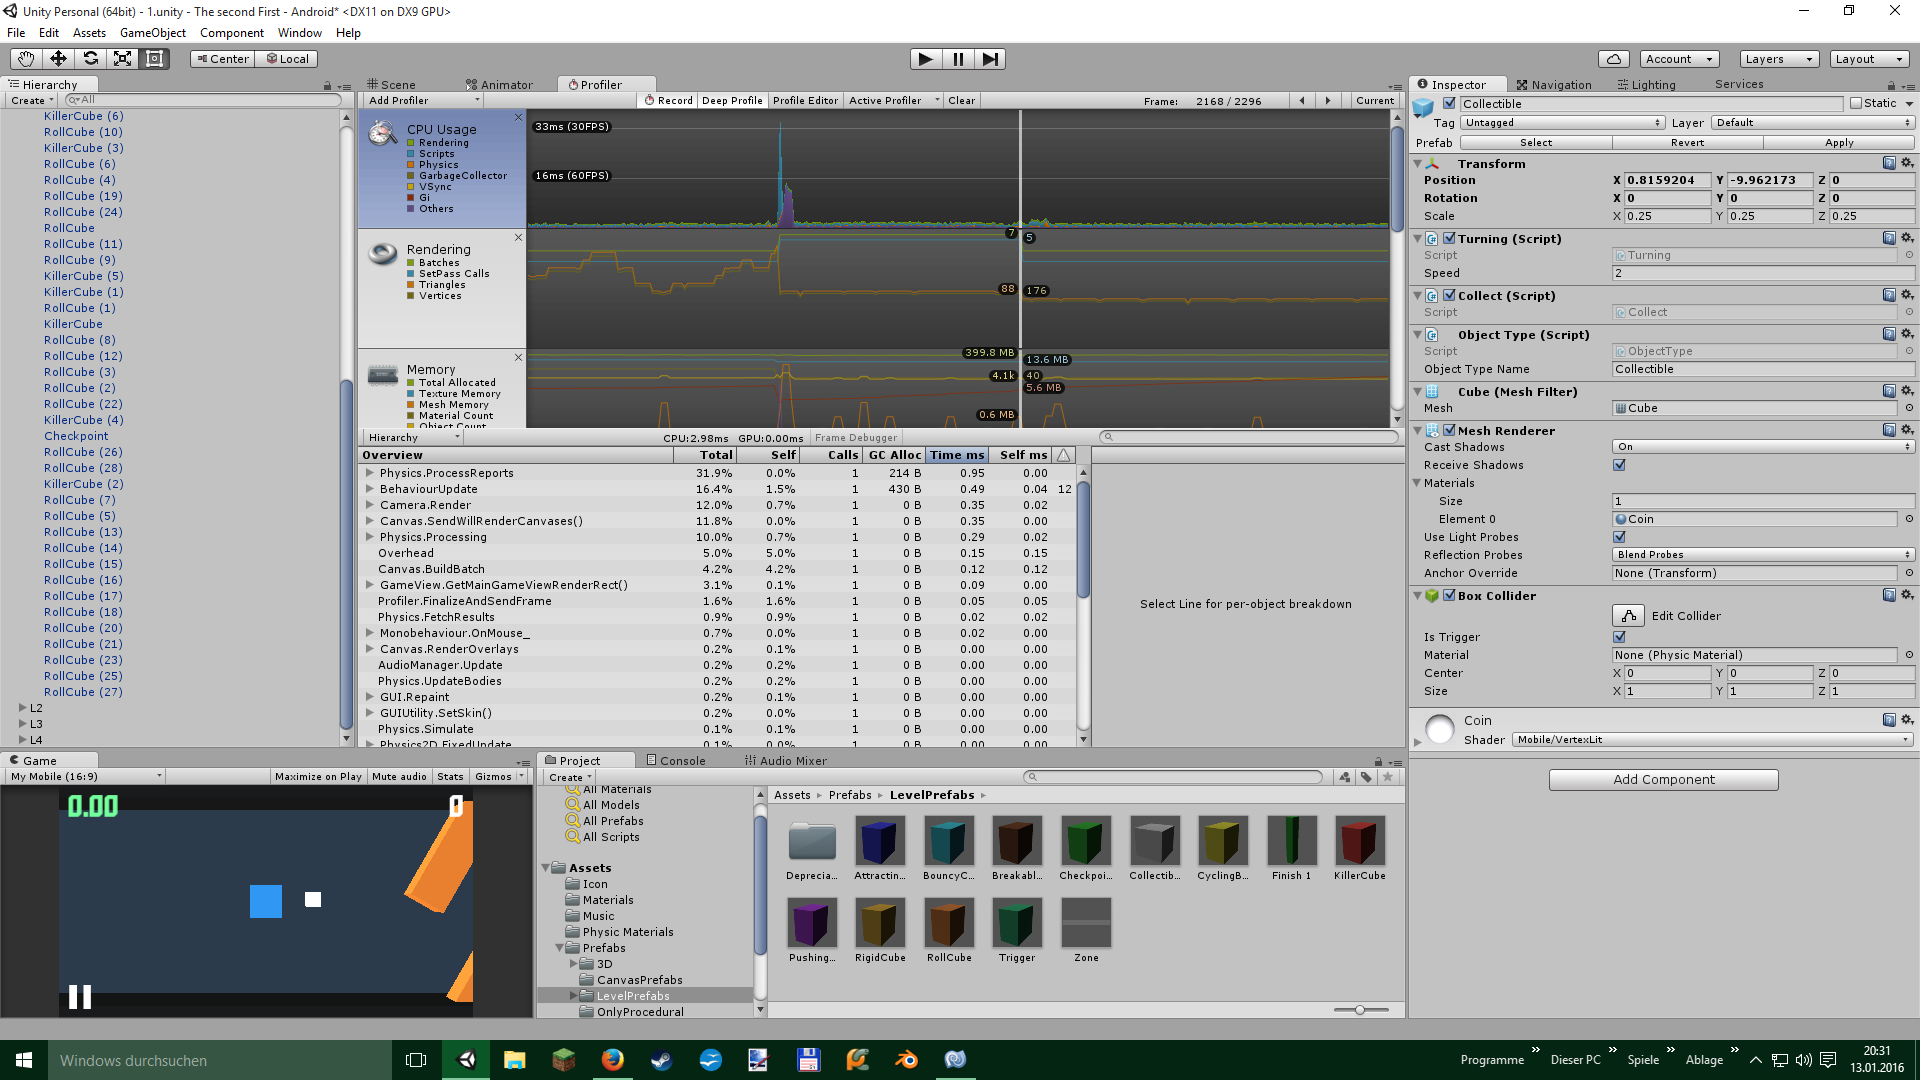The height and width of the screenshot is (1080, 1920).
Task: Open the Layer dropdown showing Default
Action: click(x=1812, y=123)
